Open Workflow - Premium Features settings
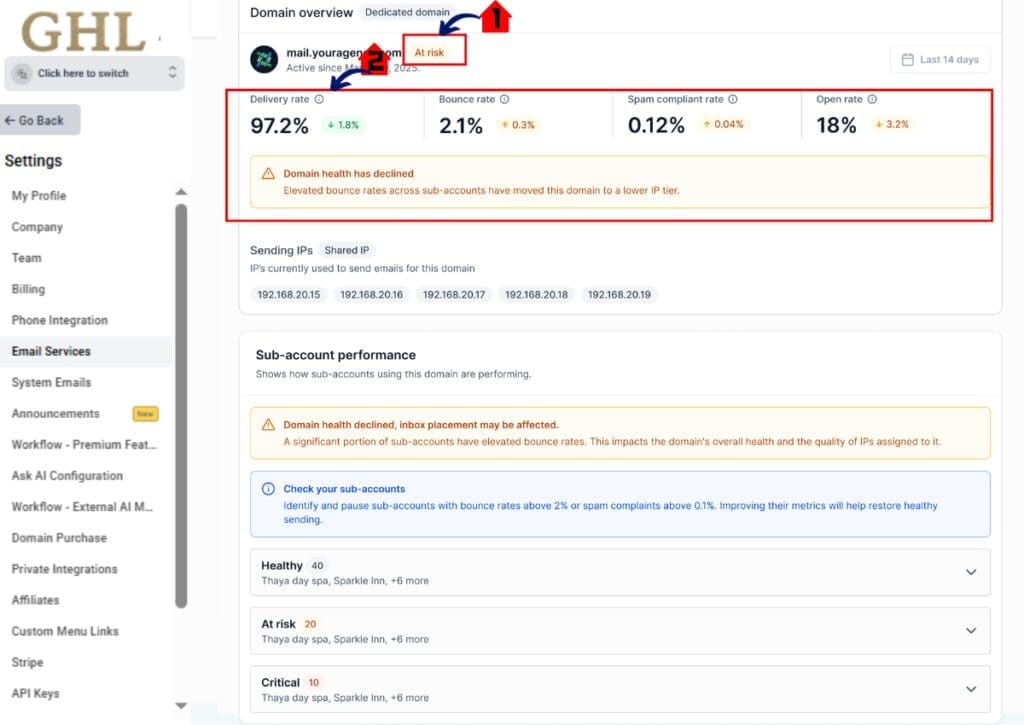The image size is (1024, 725). click(84, 445)
